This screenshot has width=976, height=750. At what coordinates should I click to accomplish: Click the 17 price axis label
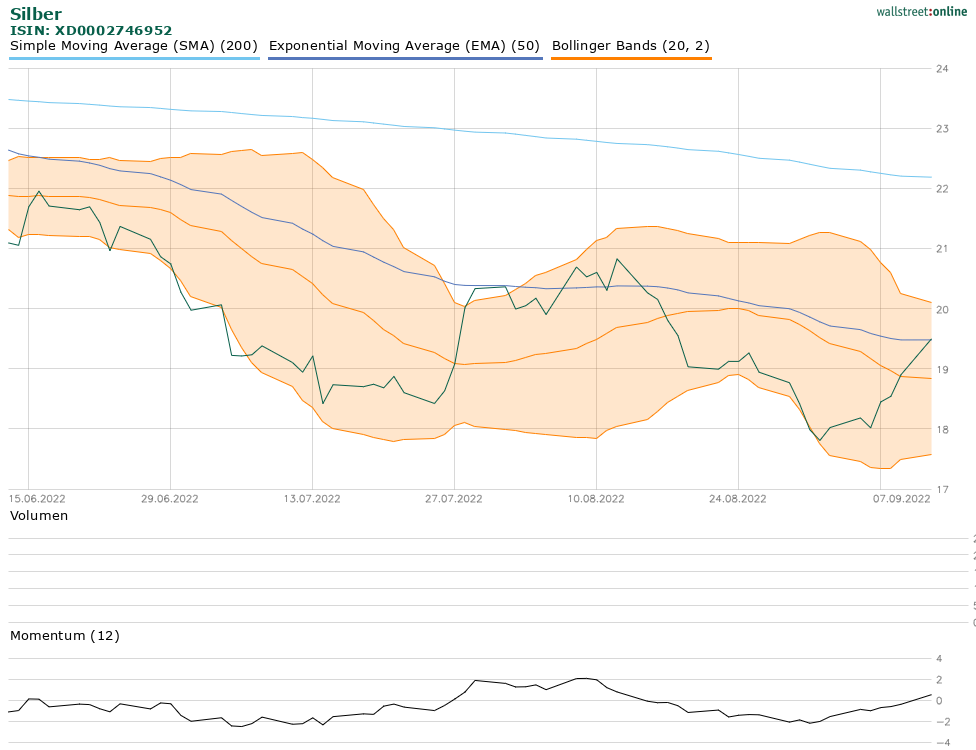[x=942, y=489]
